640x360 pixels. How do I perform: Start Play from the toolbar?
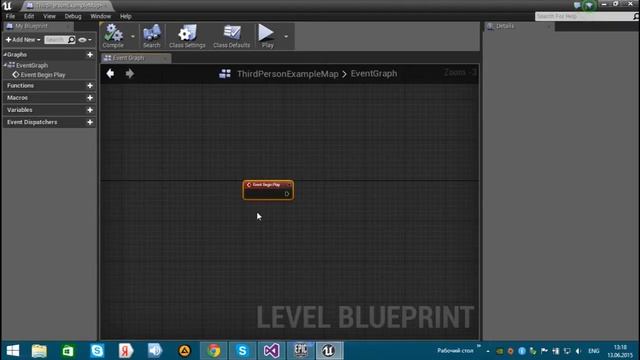(267, 36)
